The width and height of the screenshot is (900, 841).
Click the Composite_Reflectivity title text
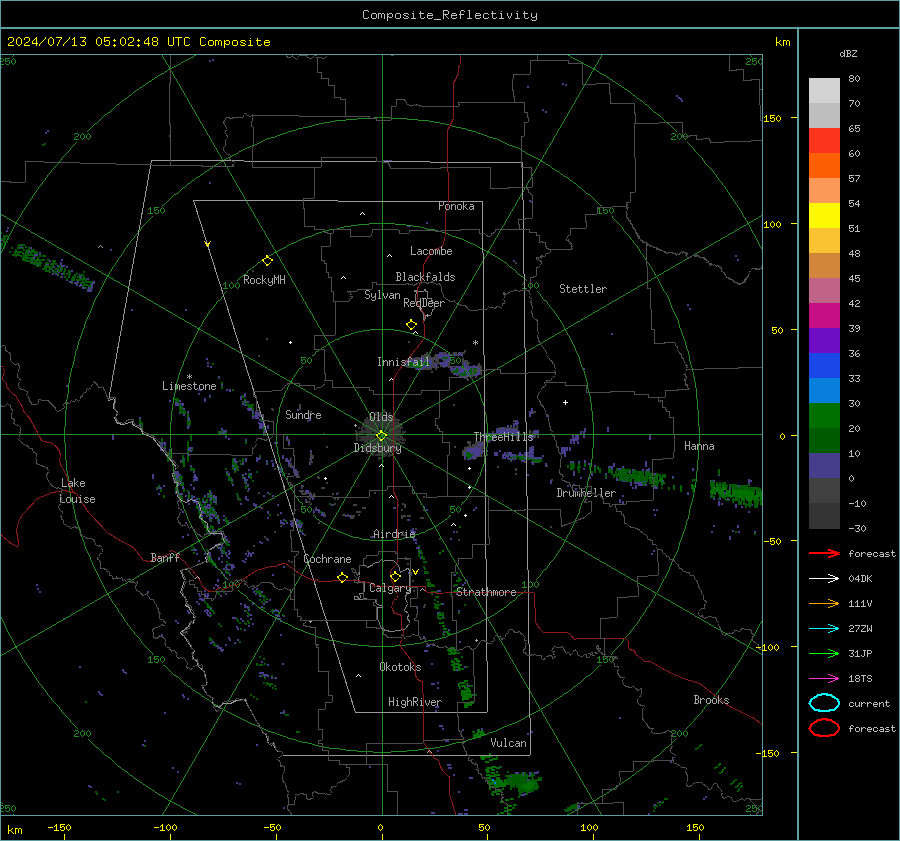[450, 15]
